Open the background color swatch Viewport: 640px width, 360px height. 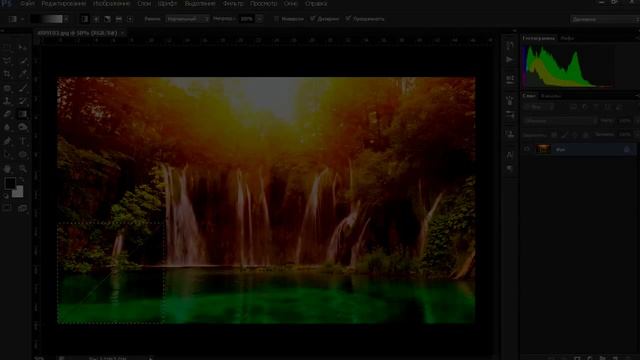point(18,191)
